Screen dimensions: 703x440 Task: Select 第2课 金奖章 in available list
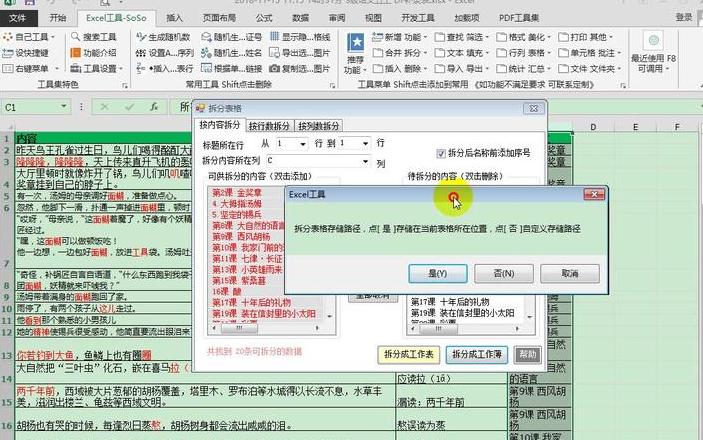(237, 193)
